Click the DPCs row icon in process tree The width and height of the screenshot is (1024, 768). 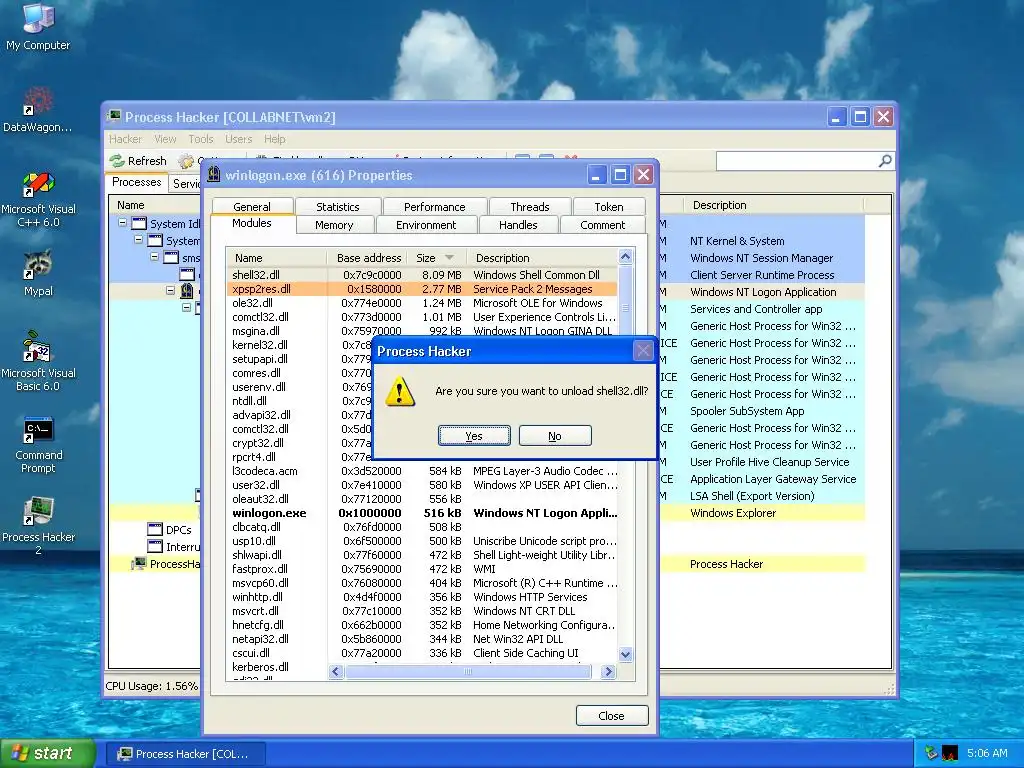[x=155, y=529]
